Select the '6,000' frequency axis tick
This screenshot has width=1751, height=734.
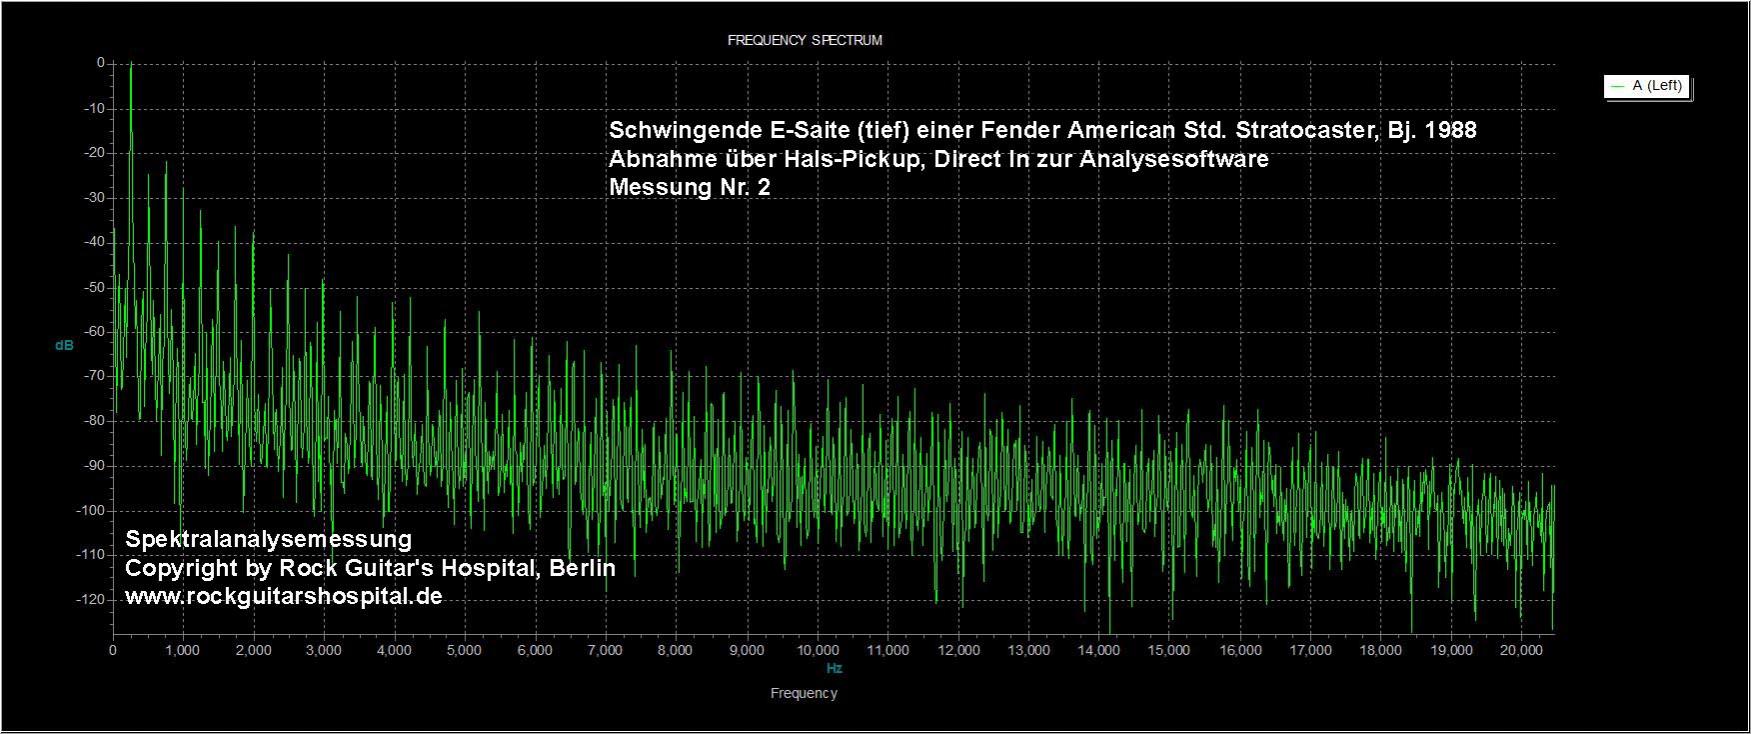tap(535, 650)
